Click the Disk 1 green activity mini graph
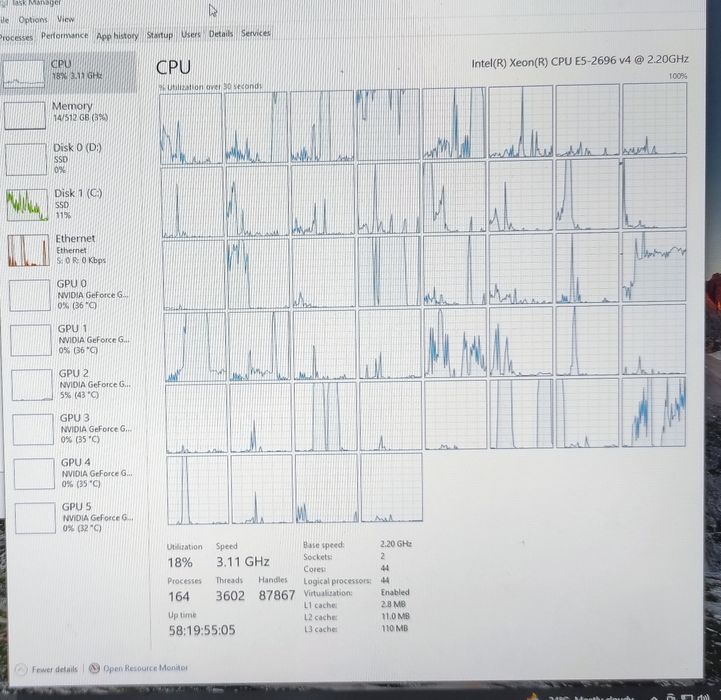 pyautogui.click(x=27, y=205)
